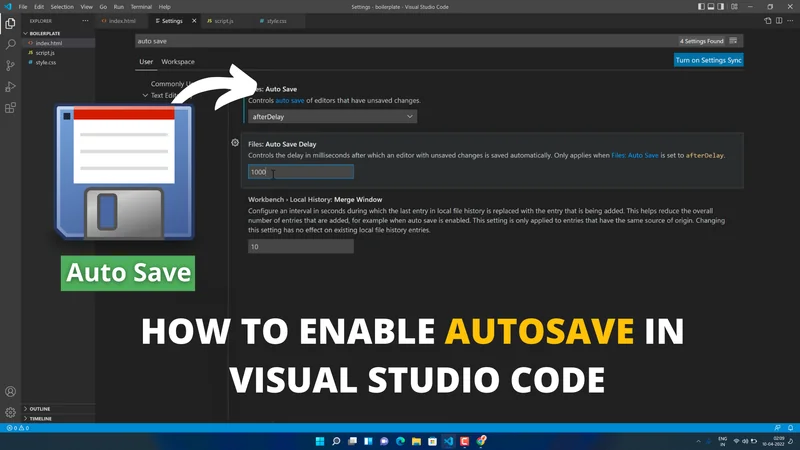Select style.css in the Explorer tree
The height and width of the screenshot is (450, 800).
[46, 62]
